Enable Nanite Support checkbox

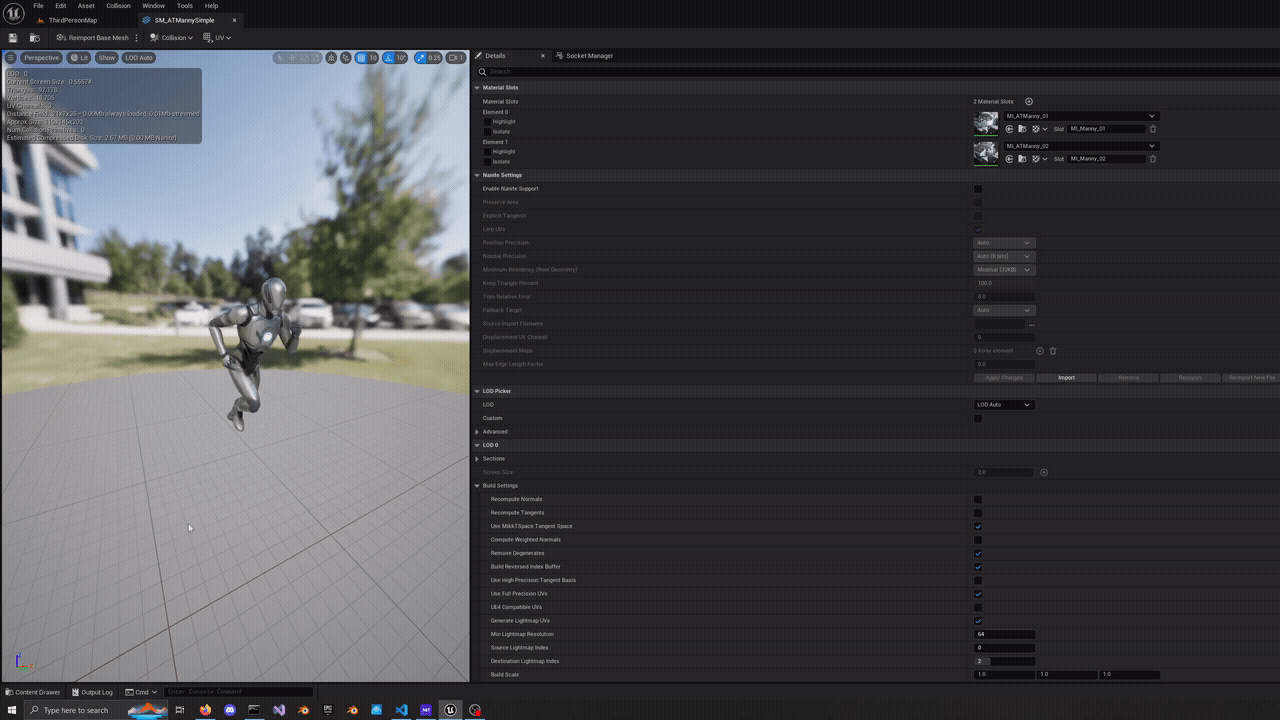coord(978,189)
